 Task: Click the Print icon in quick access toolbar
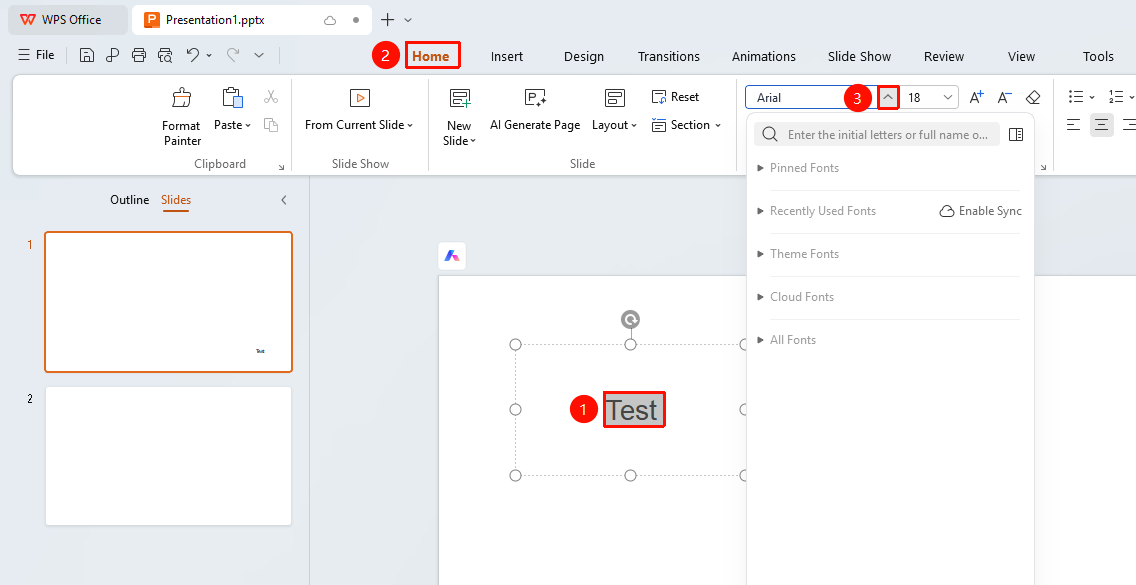coord(139,55)
